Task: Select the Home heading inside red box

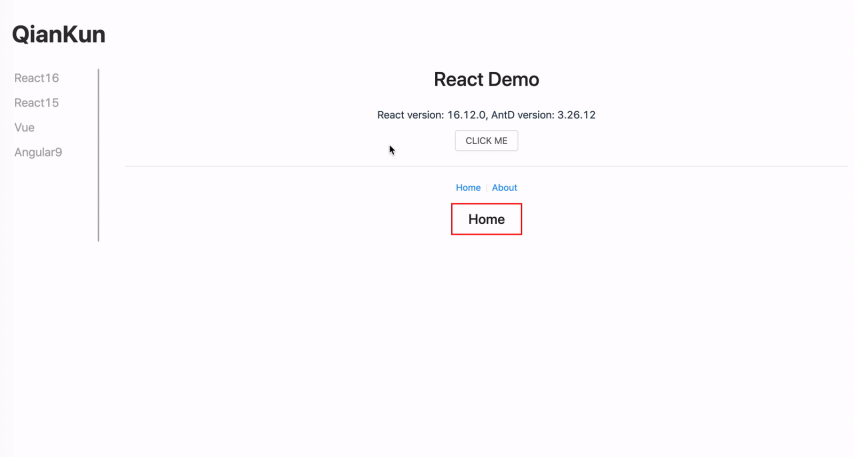Action: 486,220
